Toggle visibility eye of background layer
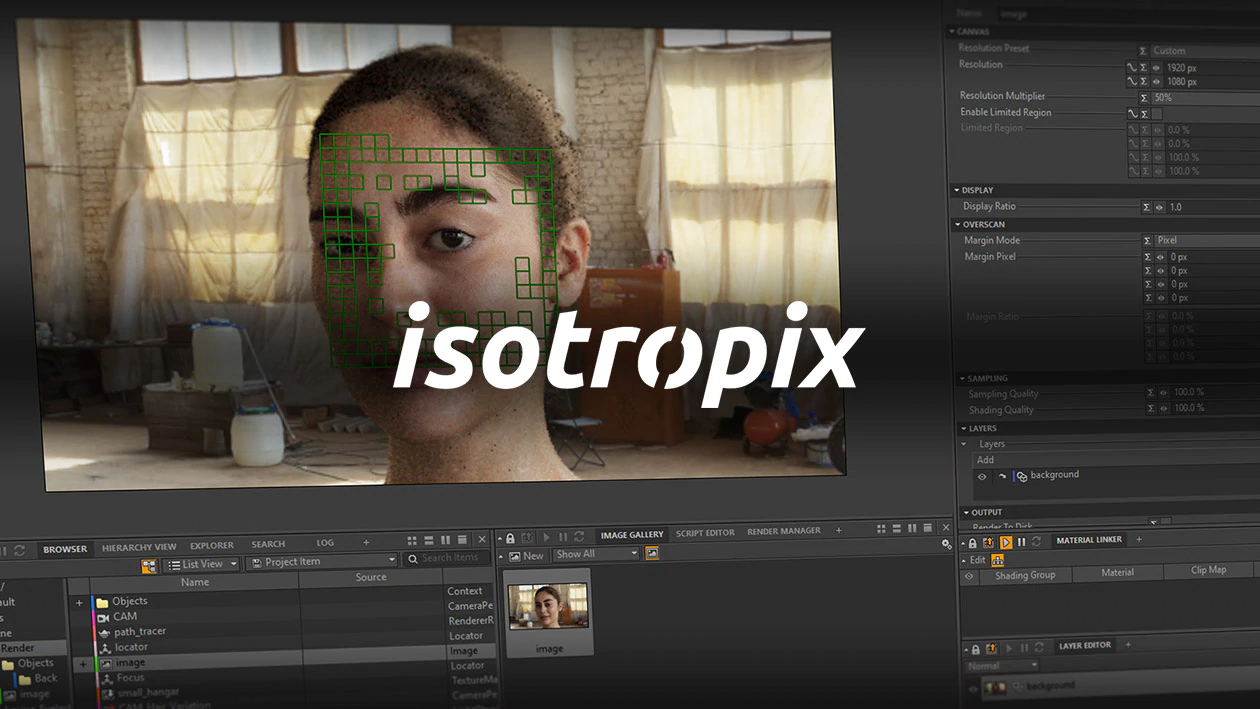 click(x=982, y=477)
